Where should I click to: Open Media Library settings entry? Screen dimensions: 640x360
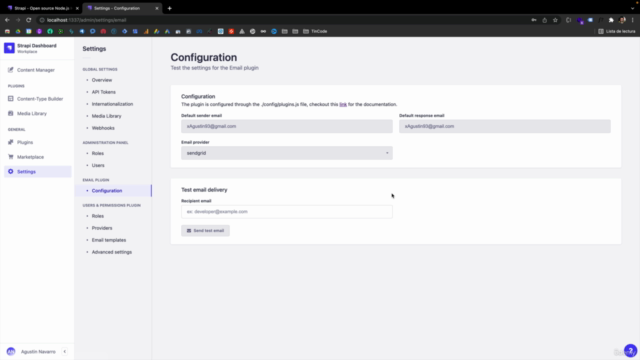coord(107,116)
